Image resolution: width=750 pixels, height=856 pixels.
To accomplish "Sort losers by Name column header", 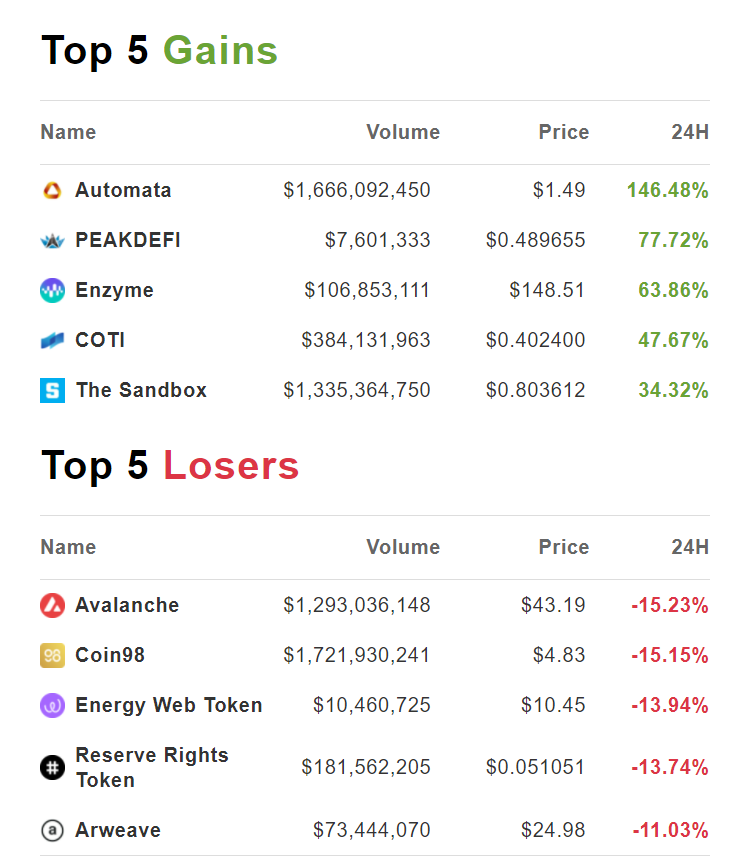I will click(x=68, y=547).
